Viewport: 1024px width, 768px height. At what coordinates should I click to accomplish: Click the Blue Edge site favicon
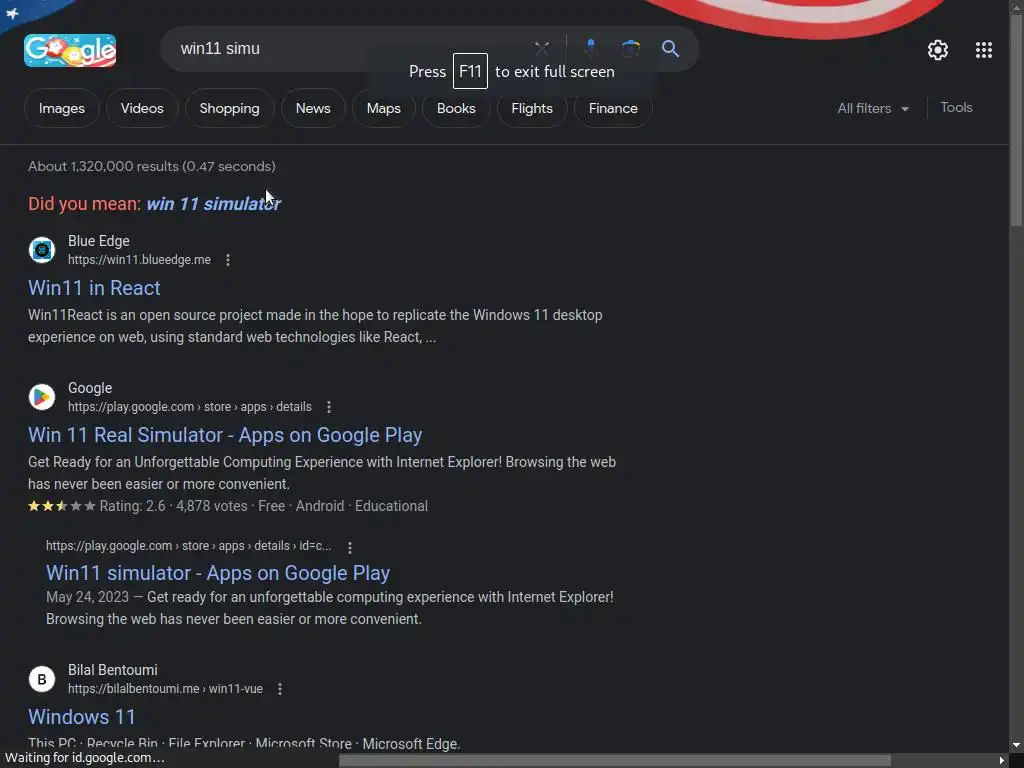[42, 250]
